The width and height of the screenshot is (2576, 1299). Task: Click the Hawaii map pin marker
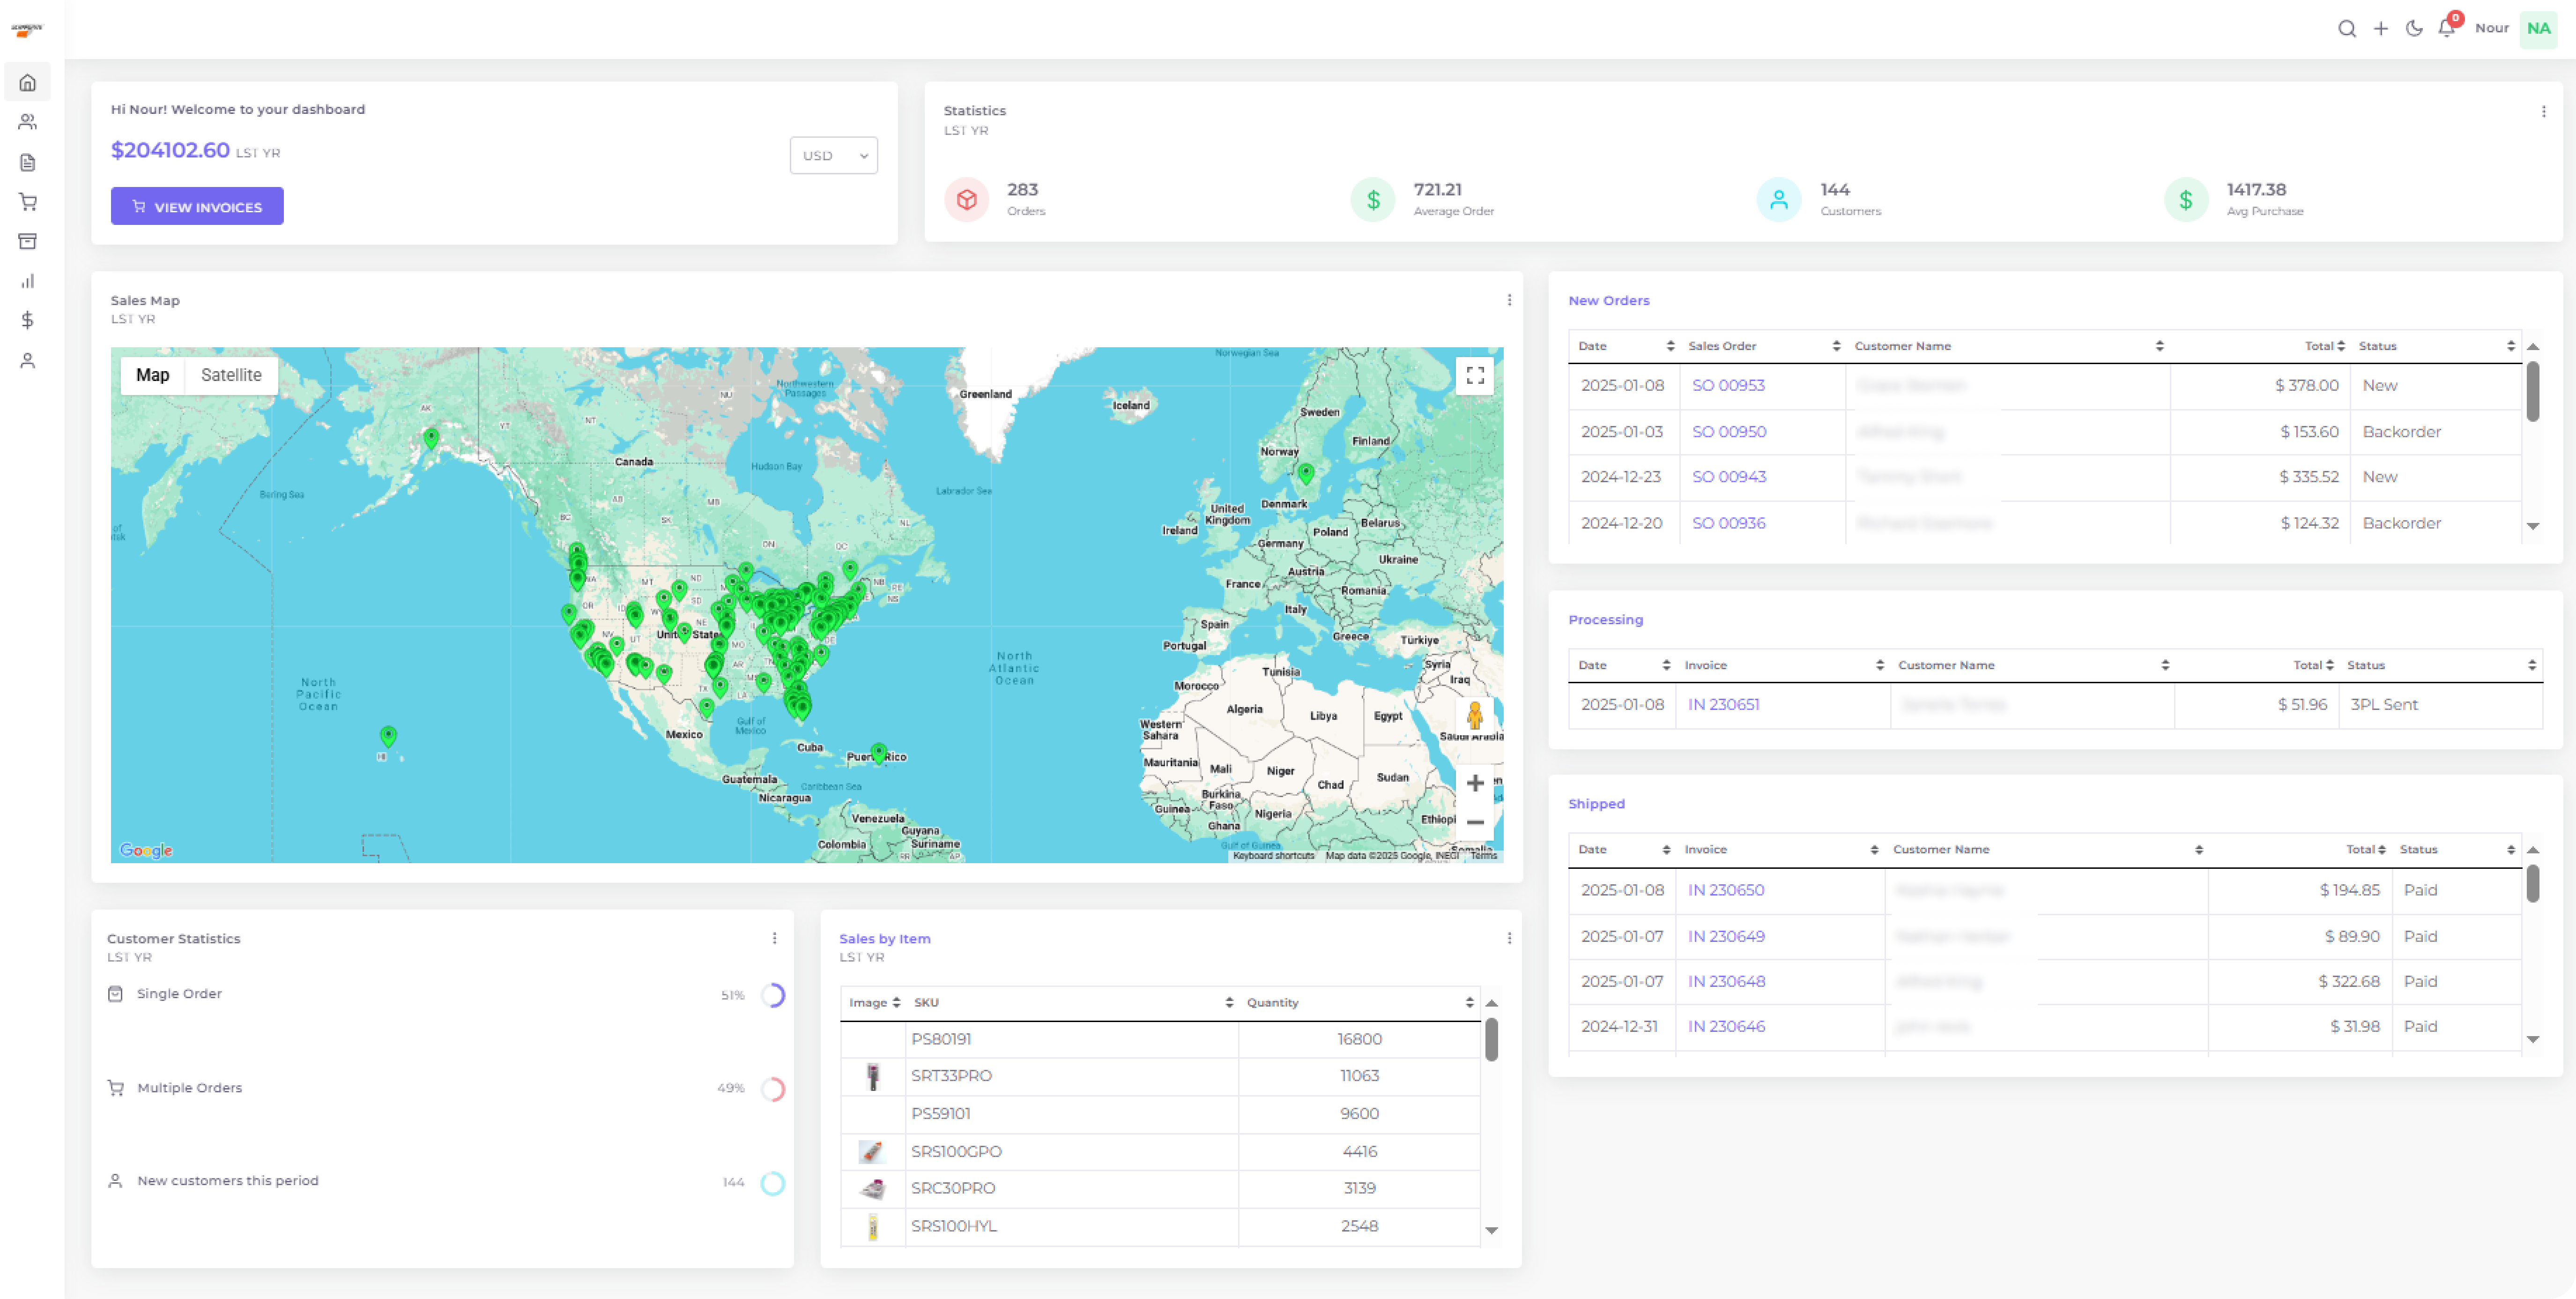tap(388, 737)
